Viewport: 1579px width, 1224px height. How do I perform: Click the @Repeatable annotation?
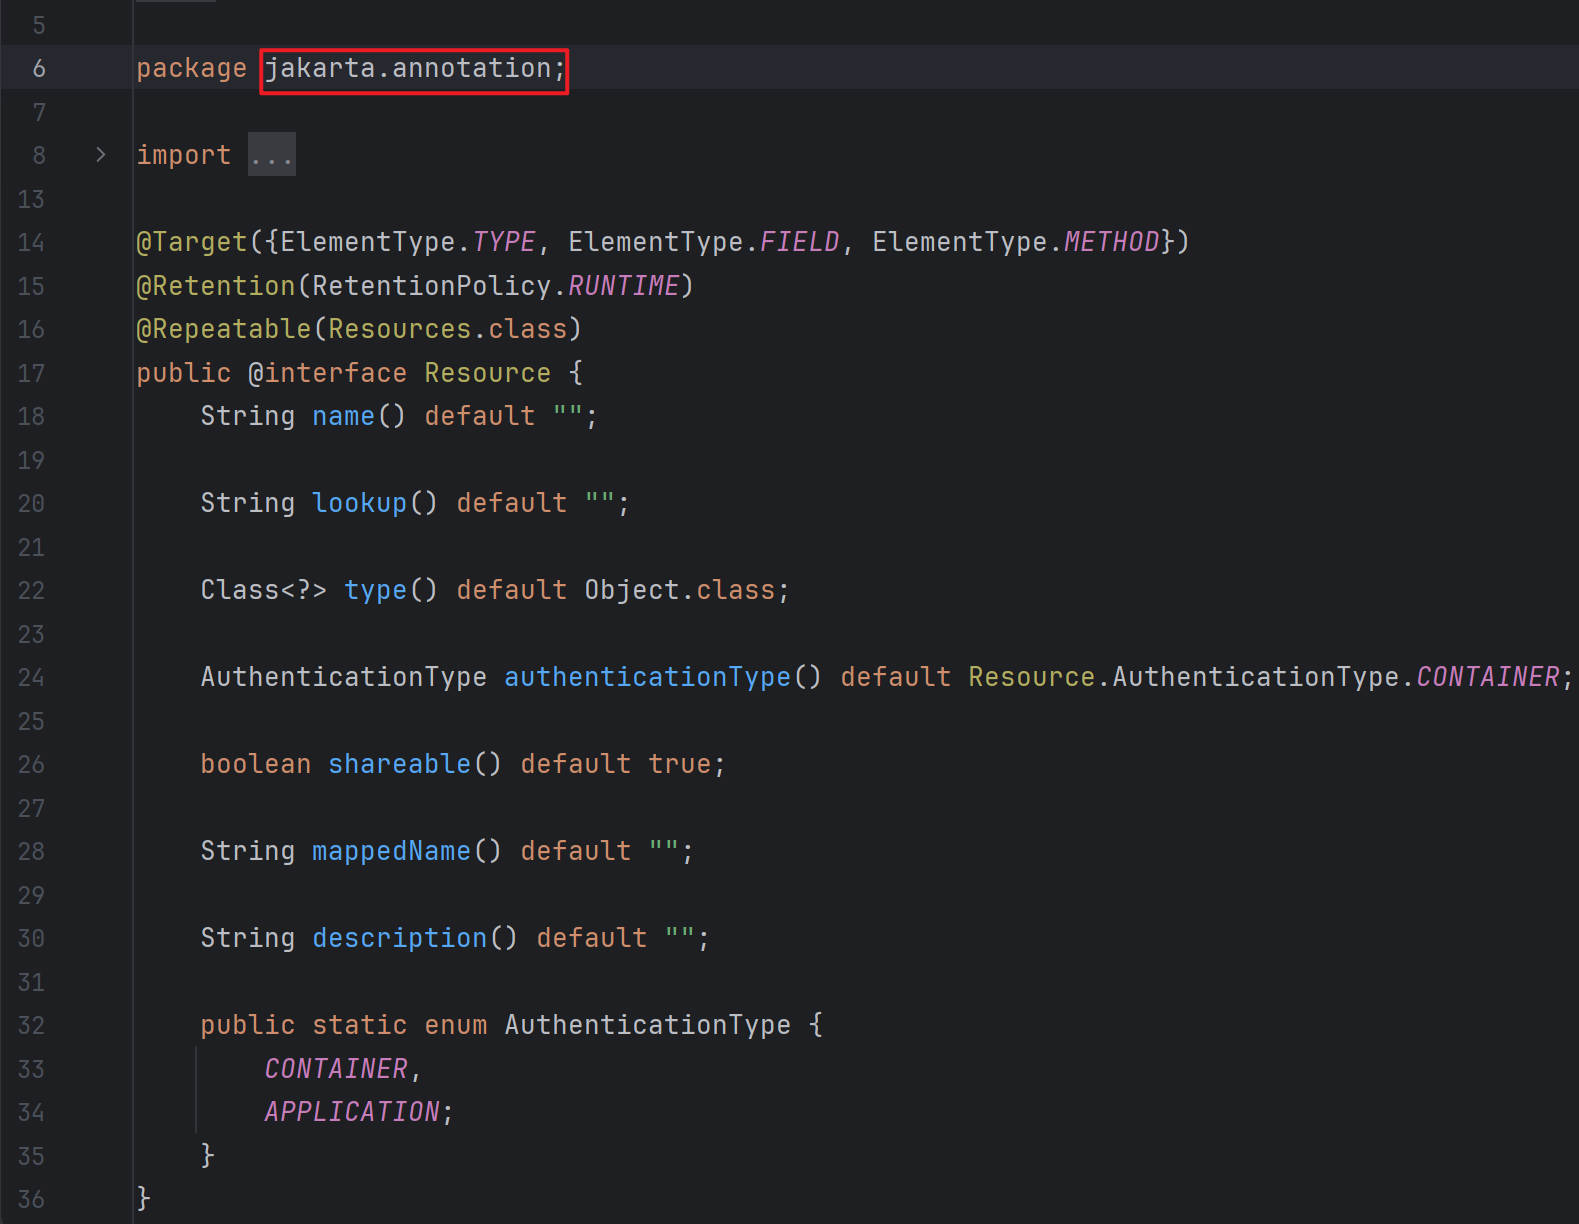(x=223, y=329)
